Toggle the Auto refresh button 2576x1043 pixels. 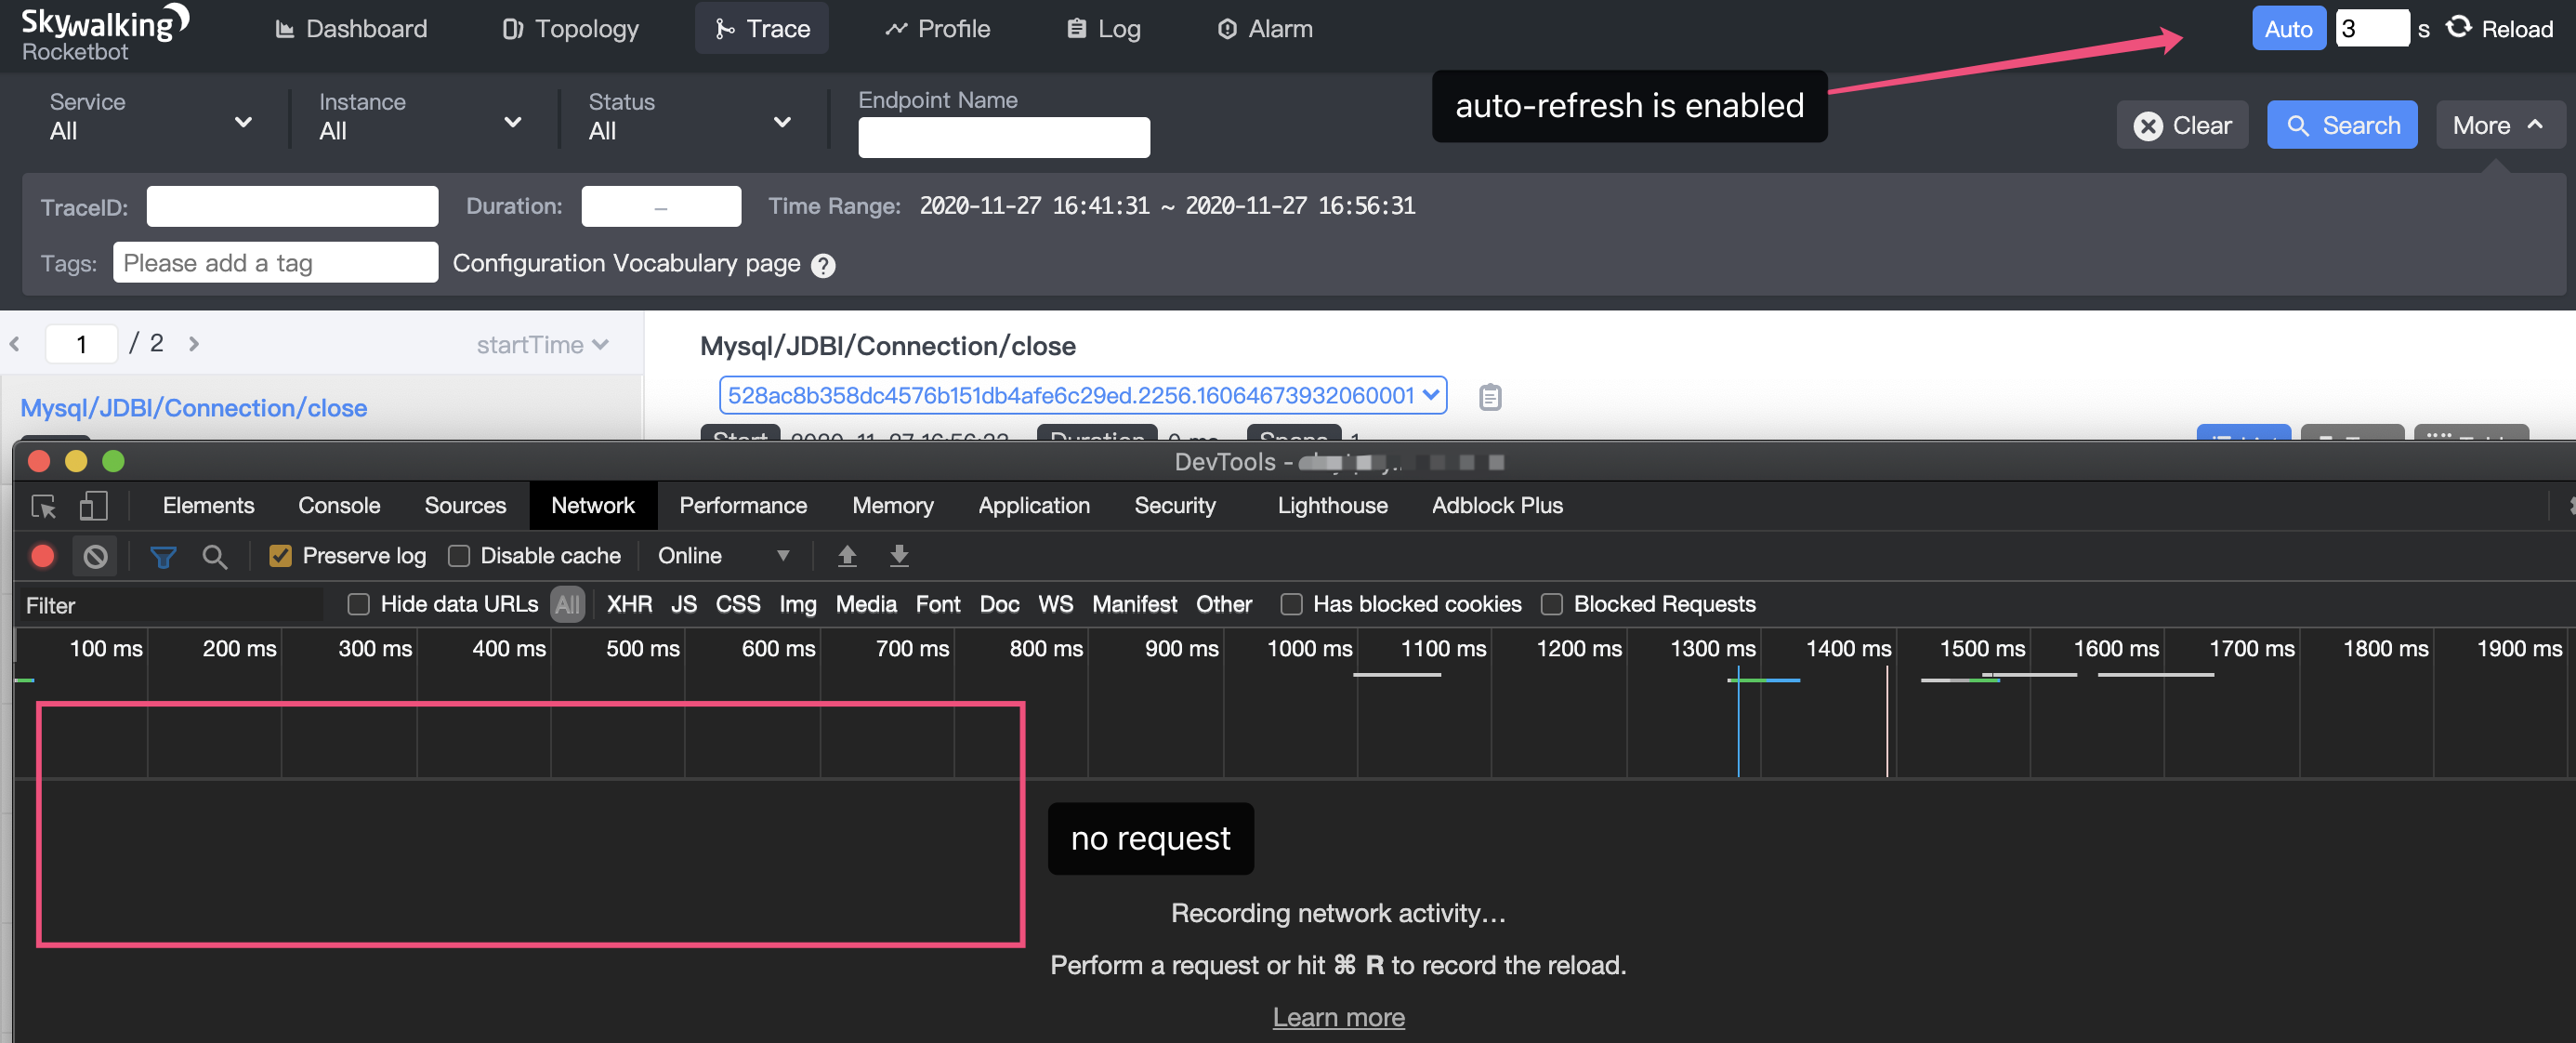pyautogui.click(x=2288, y=28)
